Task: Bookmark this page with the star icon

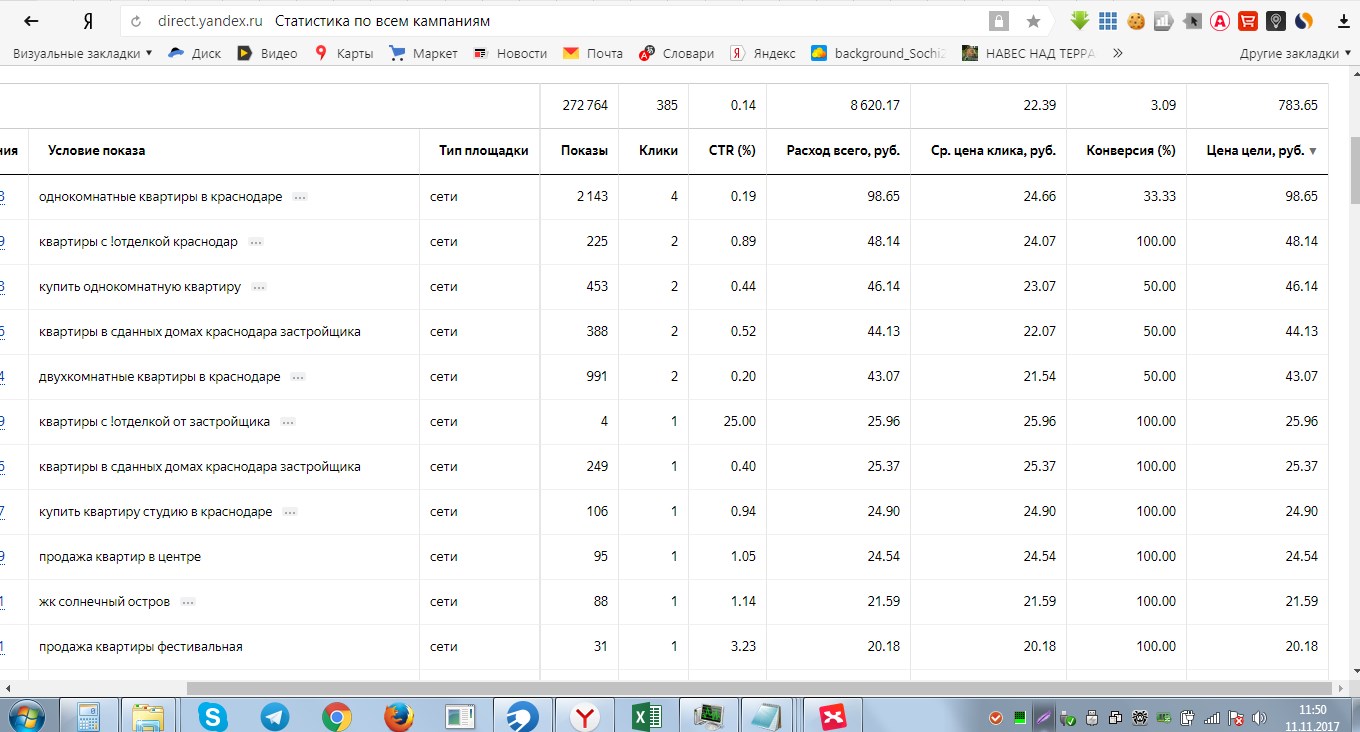Action: (x=1033, y=21)
